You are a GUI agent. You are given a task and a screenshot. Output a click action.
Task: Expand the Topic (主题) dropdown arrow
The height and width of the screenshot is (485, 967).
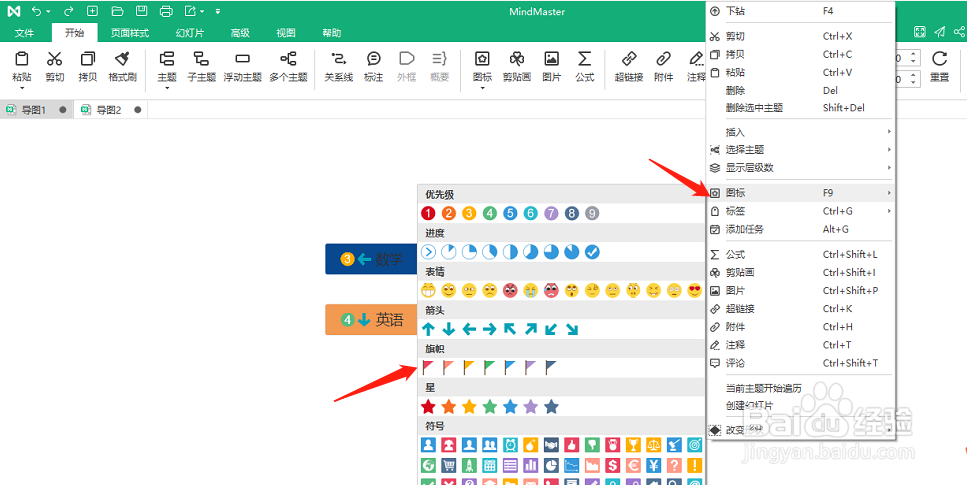(167, 88)
